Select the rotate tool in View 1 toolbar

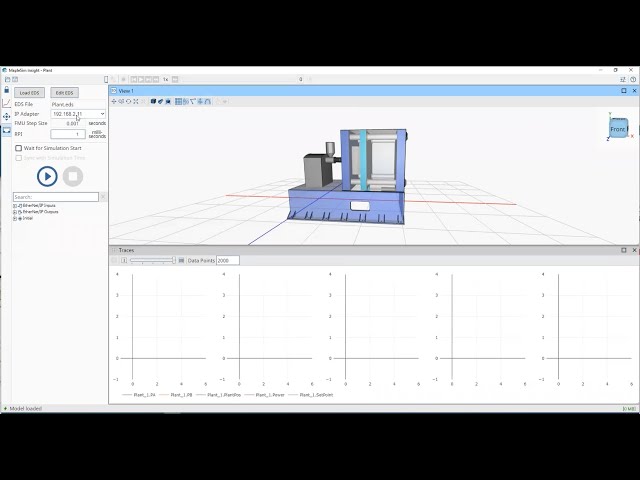click(x=129, y=101)
